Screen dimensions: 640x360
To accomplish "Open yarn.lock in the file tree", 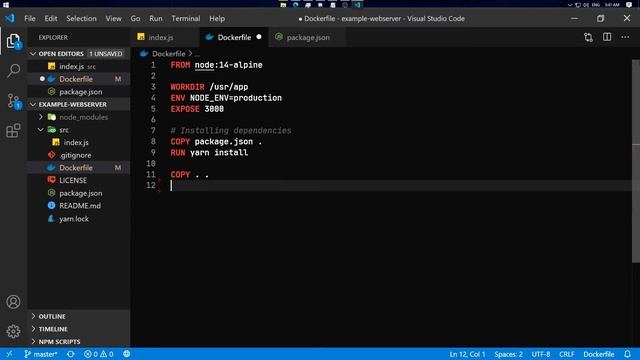I will [79, 219].
